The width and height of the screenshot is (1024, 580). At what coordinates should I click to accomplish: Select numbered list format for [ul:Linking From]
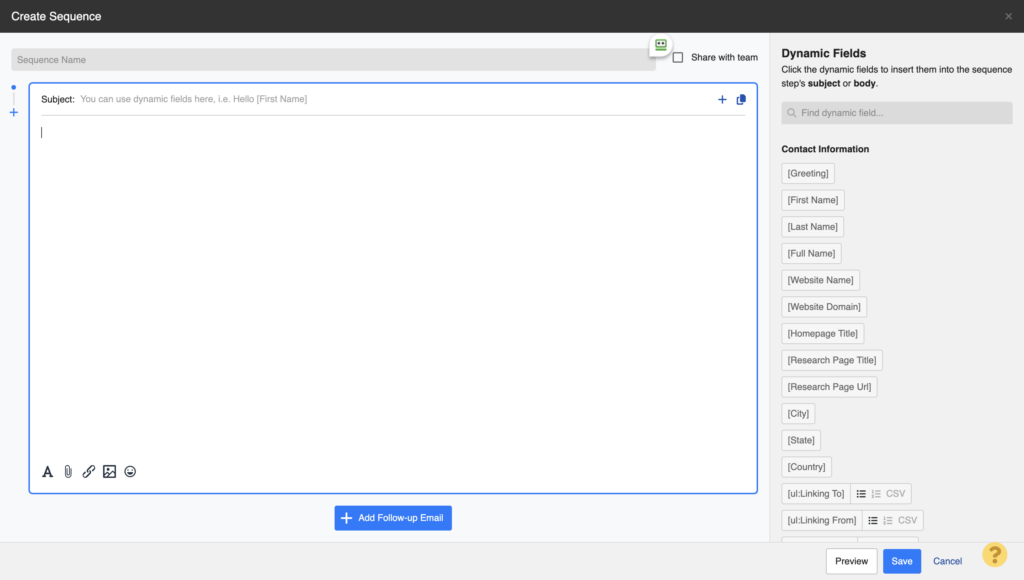tap(888, 520)
